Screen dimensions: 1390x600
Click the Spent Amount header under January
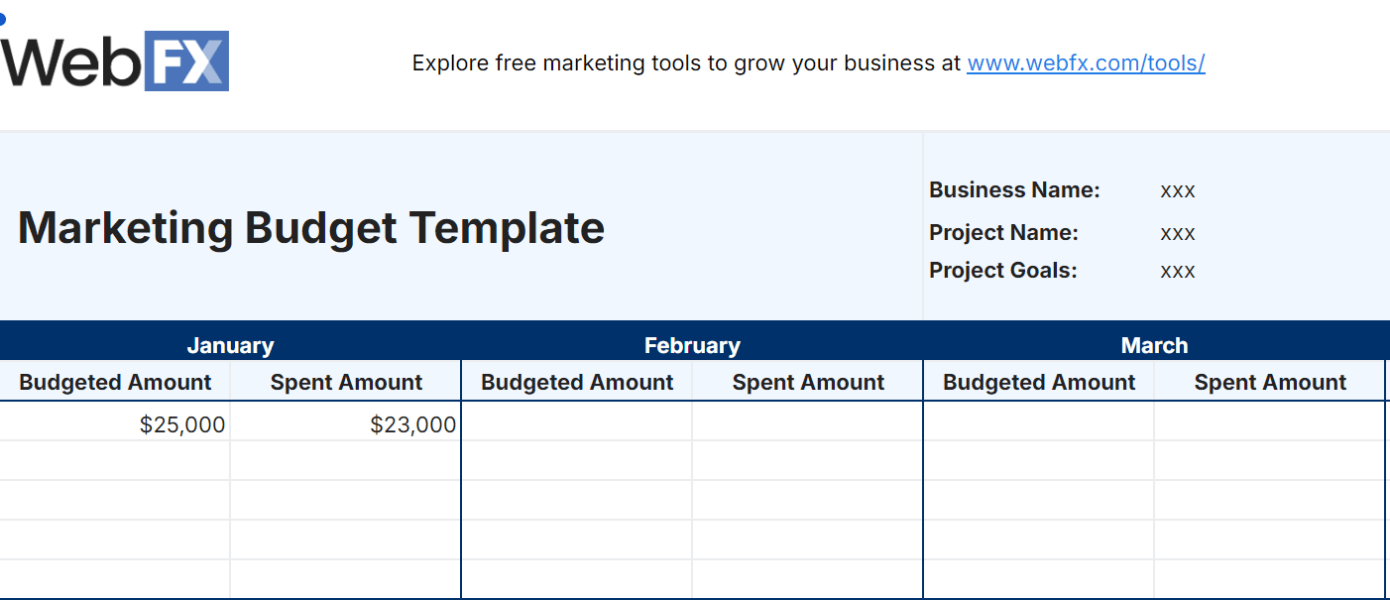[x=345, y=381]
